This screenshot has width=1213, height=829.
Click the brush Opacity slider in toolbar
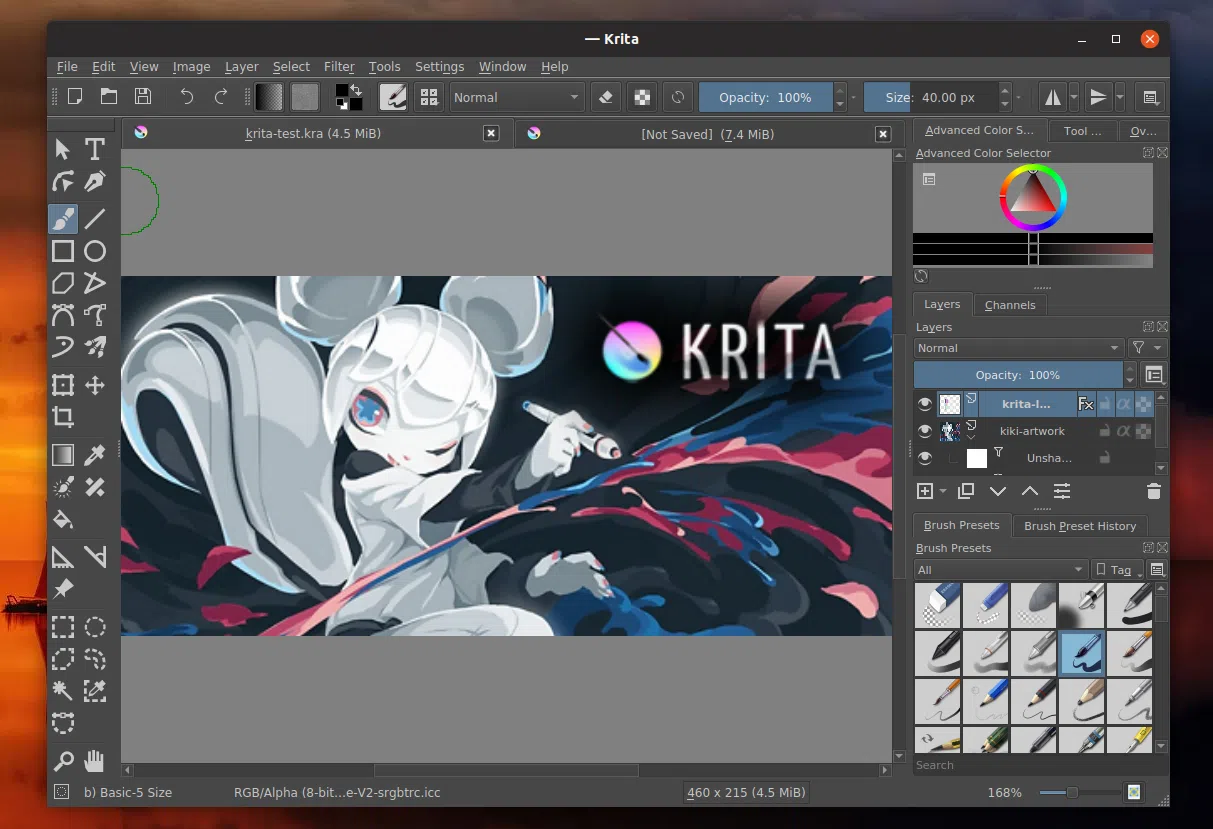pyautogui.click(x=765, y=97)
